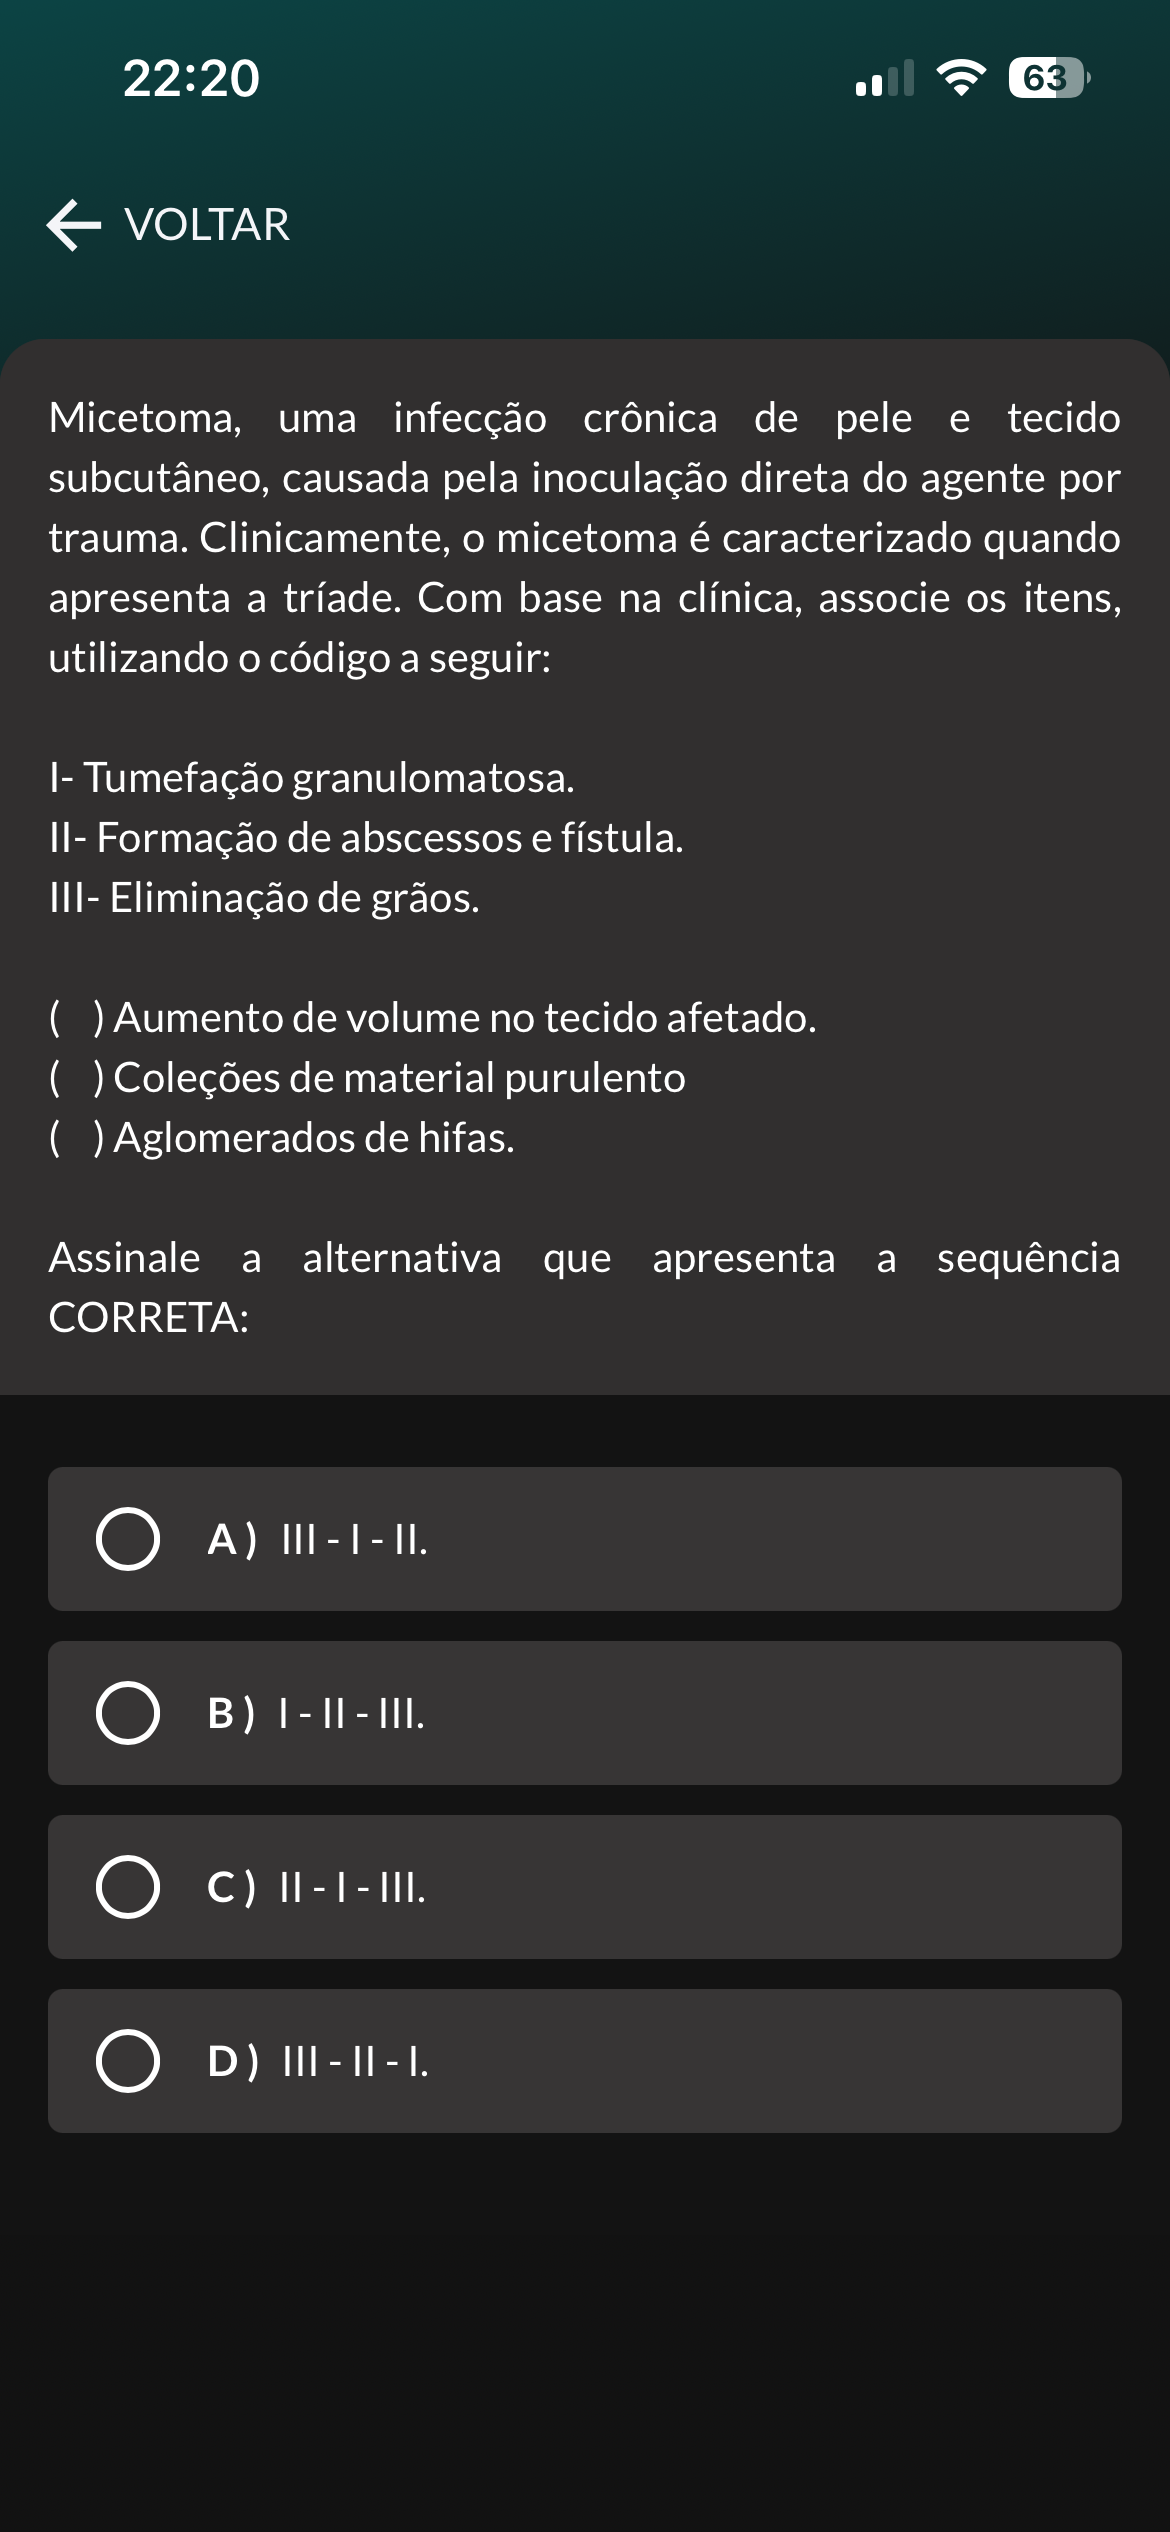This screenshot has width=1170, height=2532.
Task: Tap item "I- Tumefação granulomatosa."
Action: (x=312, y=778)
